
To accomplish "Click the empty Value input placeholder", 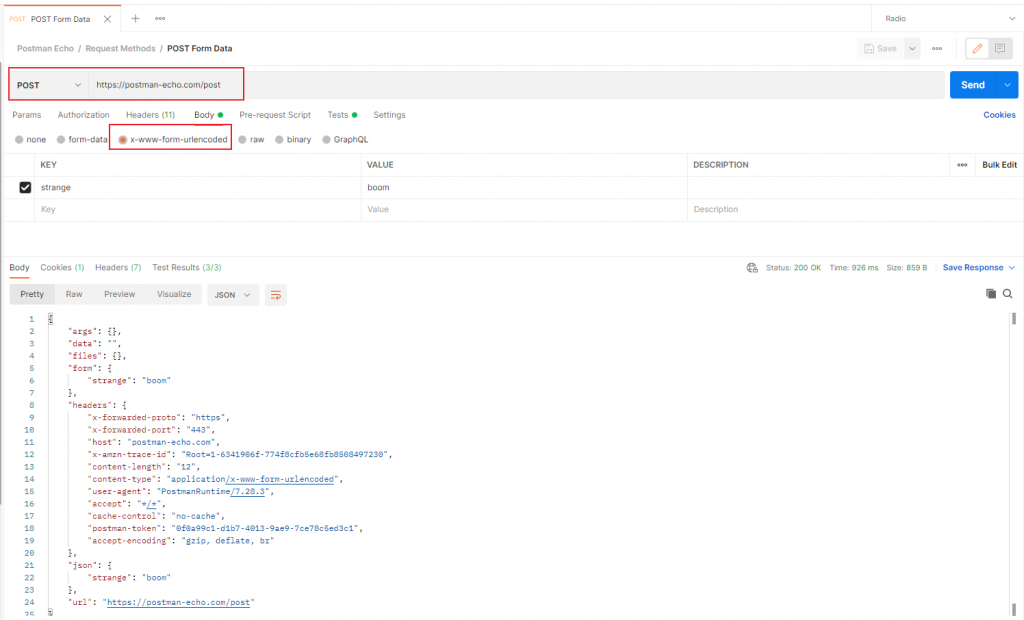I will click(524, 210).
